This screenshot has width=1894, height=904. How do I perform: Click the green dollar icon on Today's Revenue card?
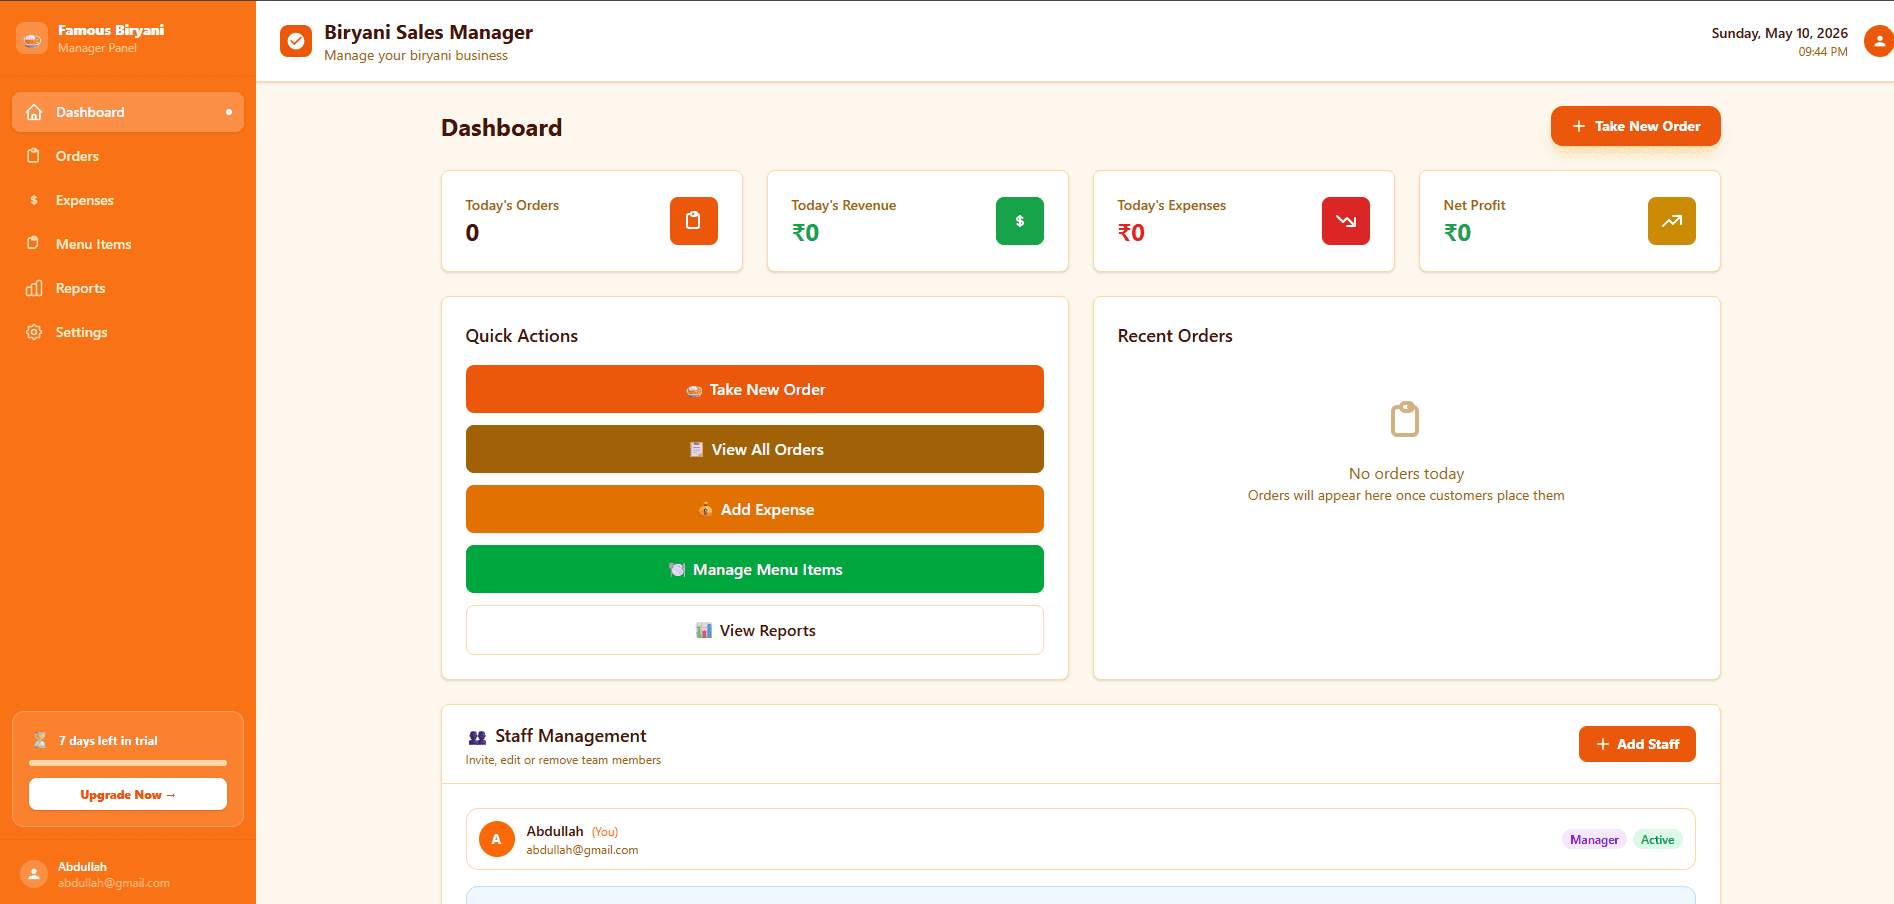(1020, 221)
